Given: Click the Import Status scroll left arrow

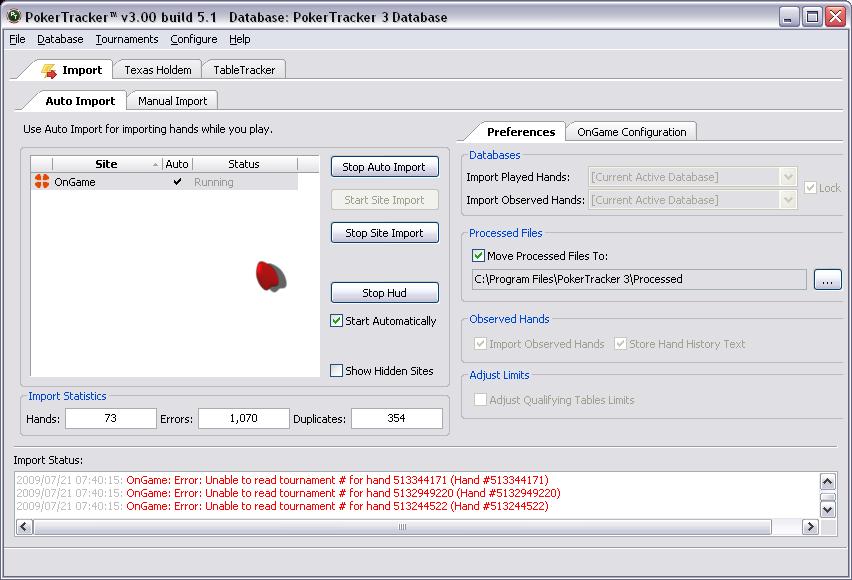Looking at the screenshot, I should click(24, 527).
